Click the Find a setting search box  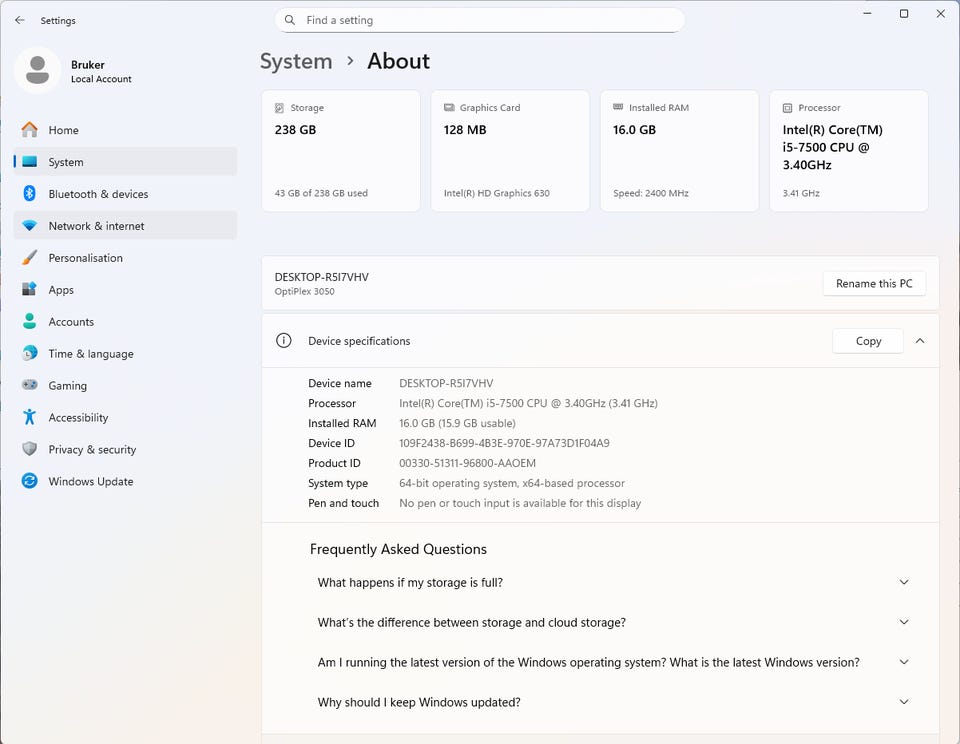(x=480, y=20)
